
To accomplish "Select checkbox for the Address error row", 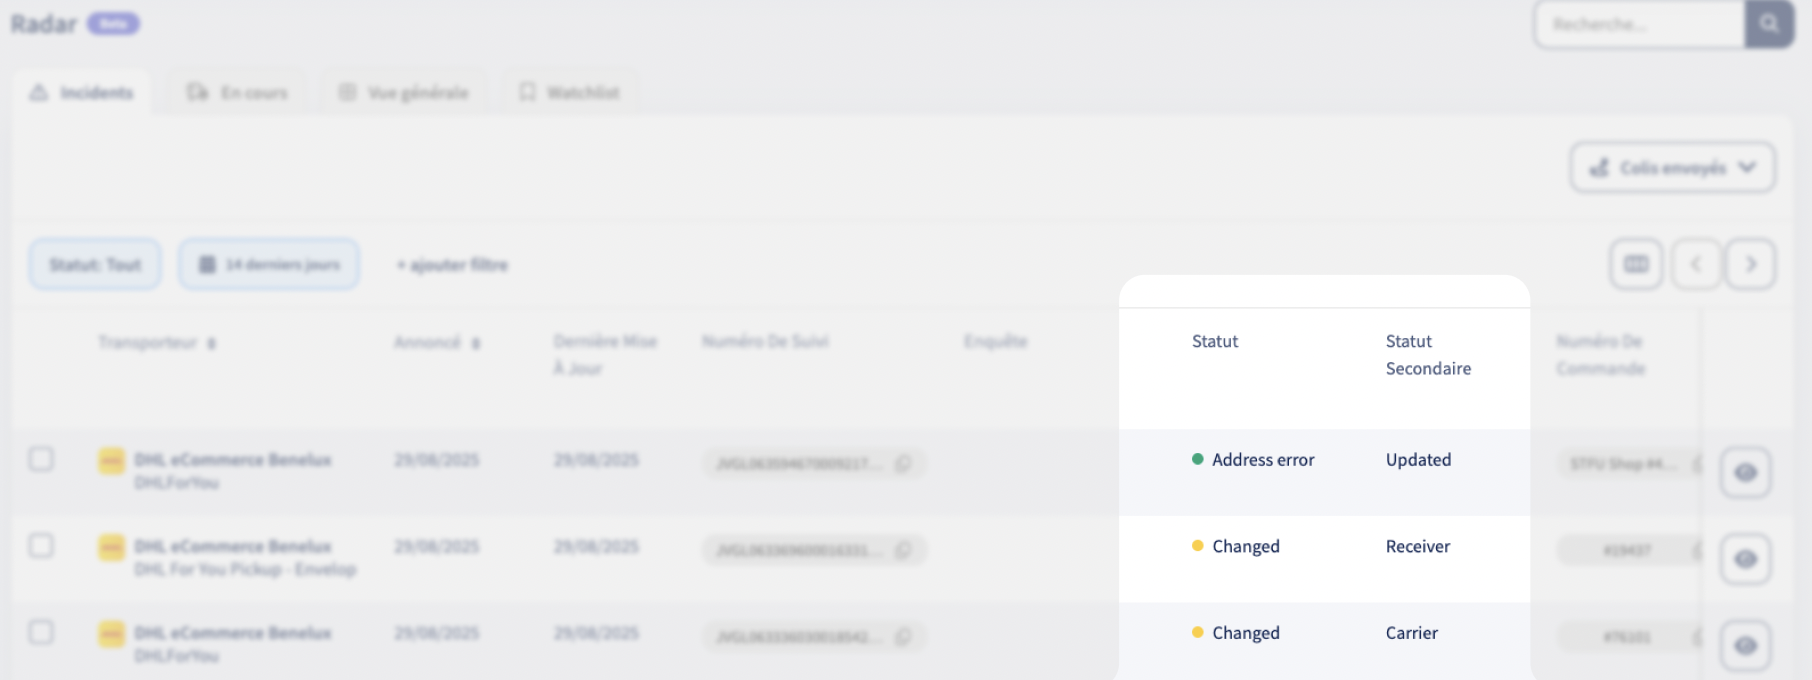I will click(41, 459).
